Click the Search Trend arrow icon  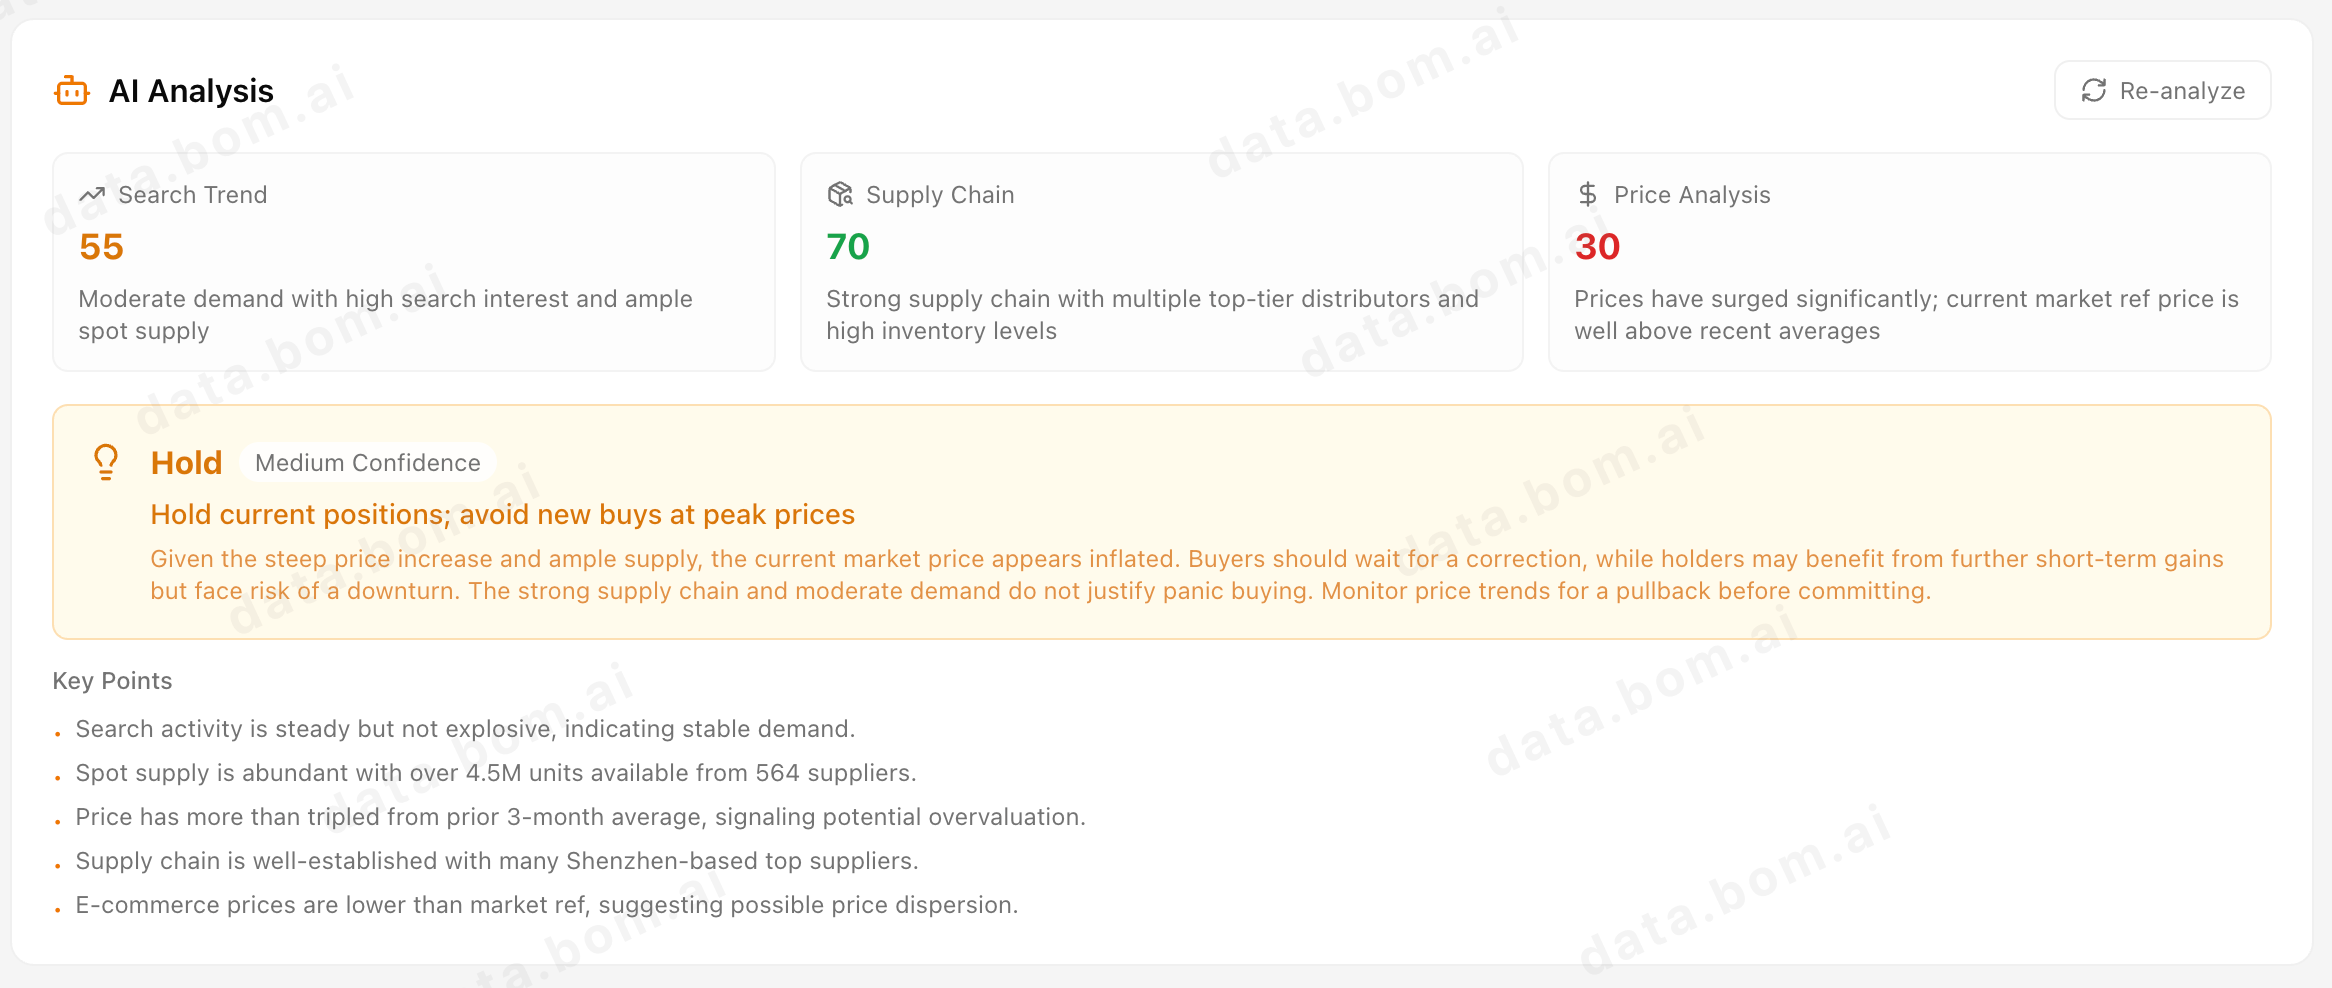pyautogui.click(x=92, y=195)
